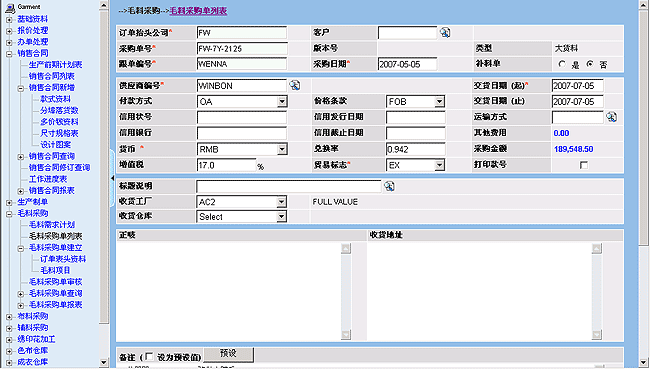Expand the 销售合同查询 tree node
The height and width of the screenshot is (369, 650).
(21, 157)
